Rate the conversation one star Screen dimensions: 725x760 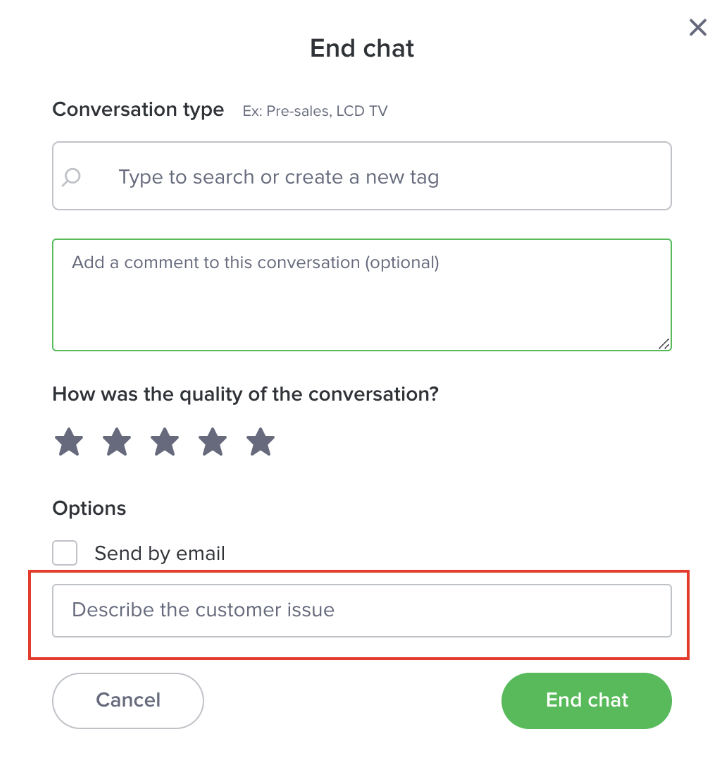[x=69, y=442]
